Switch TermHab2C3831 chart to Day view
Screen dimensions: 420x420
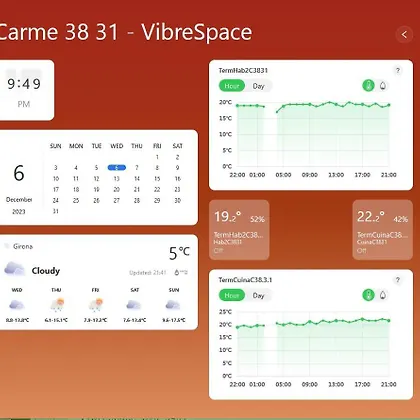(258, 86)
